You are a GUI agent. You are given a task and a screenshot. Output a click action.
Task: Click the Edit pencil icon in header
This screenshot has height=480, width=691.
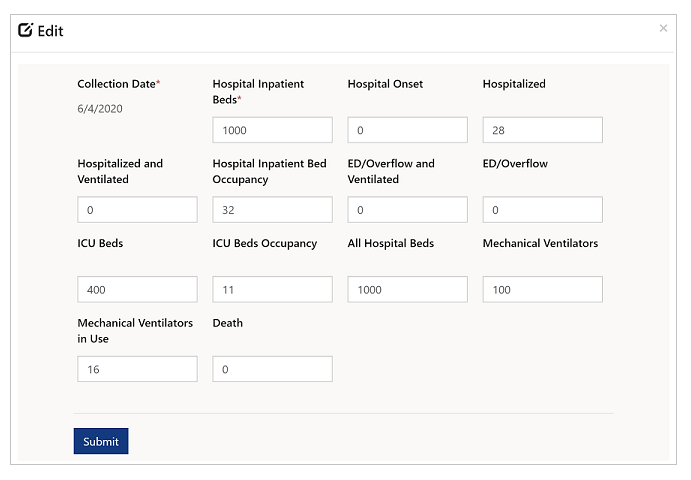(x=26, y=31)
